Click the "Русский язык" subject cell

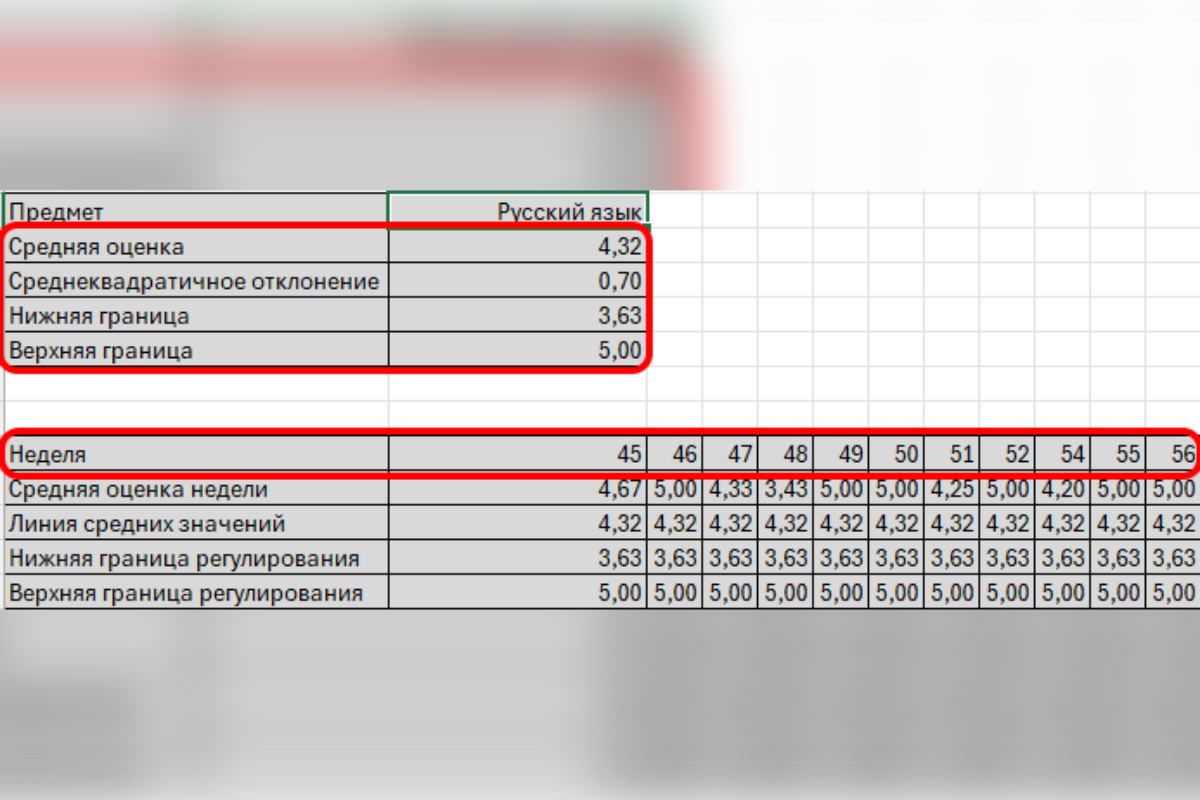(x=517, y=211)
